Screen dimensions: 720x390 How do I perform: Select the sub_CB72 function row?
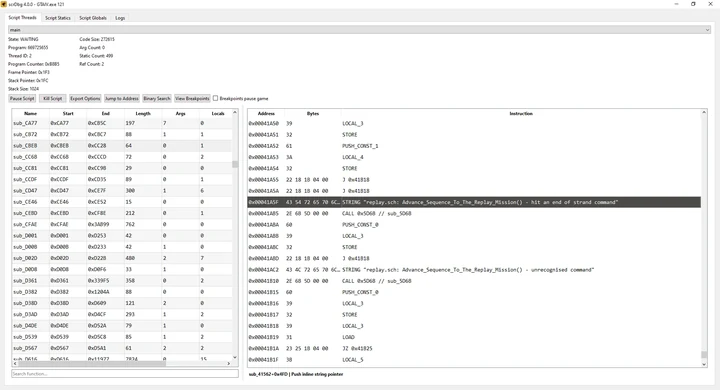[122, 135]
